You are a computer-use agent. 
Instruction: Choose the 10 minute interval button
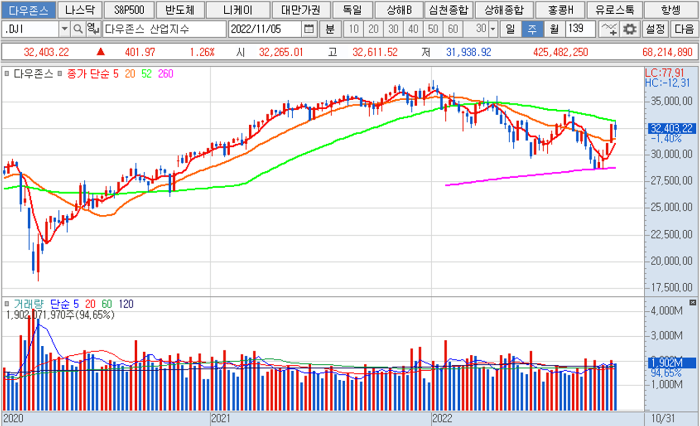pos(354,29)
